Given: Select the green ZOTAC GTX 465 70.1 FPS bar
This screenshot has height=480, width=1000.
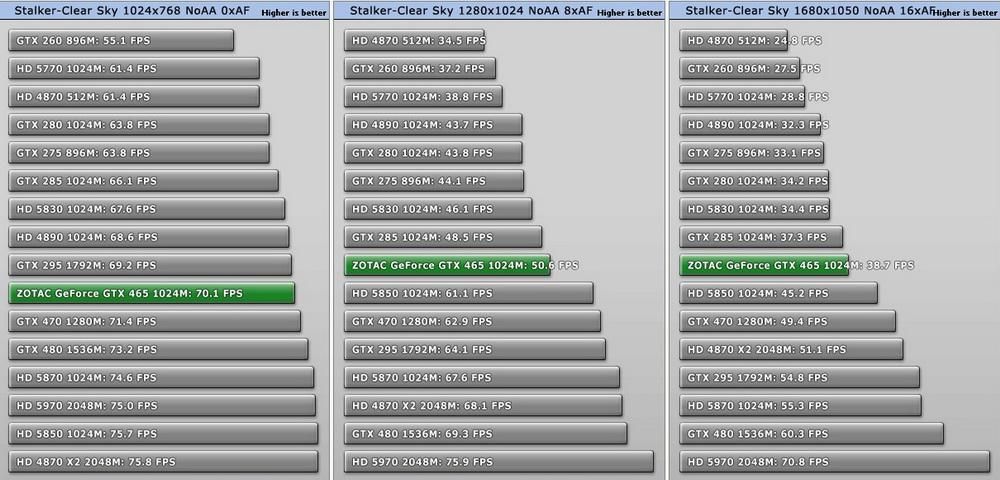Looking at the screenshot, I should [152, 293].
